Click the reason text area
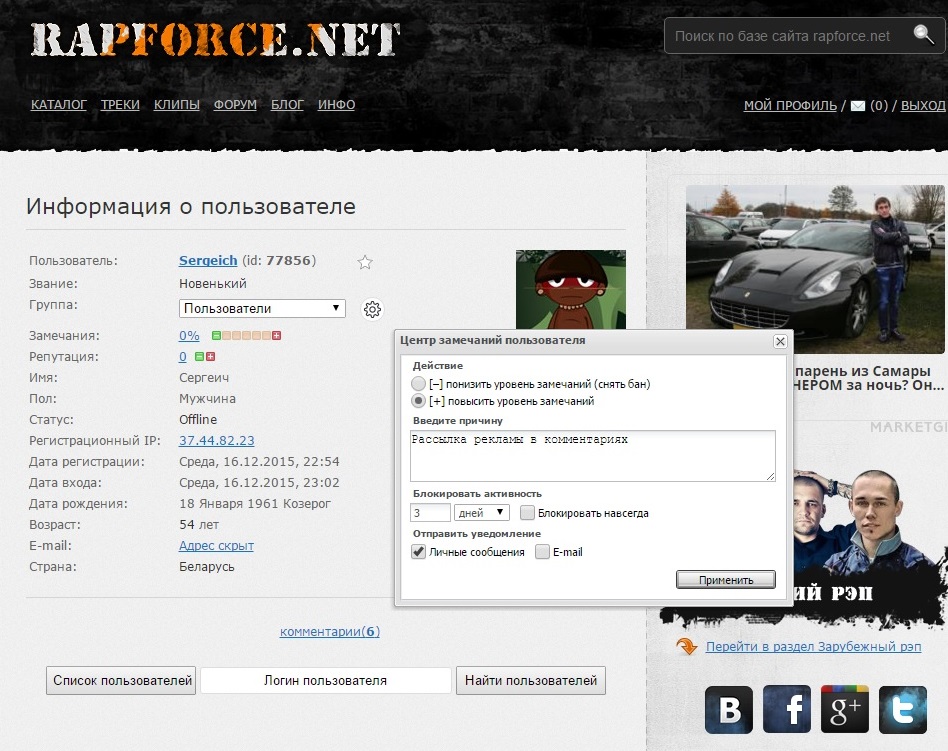 (592, 456)
